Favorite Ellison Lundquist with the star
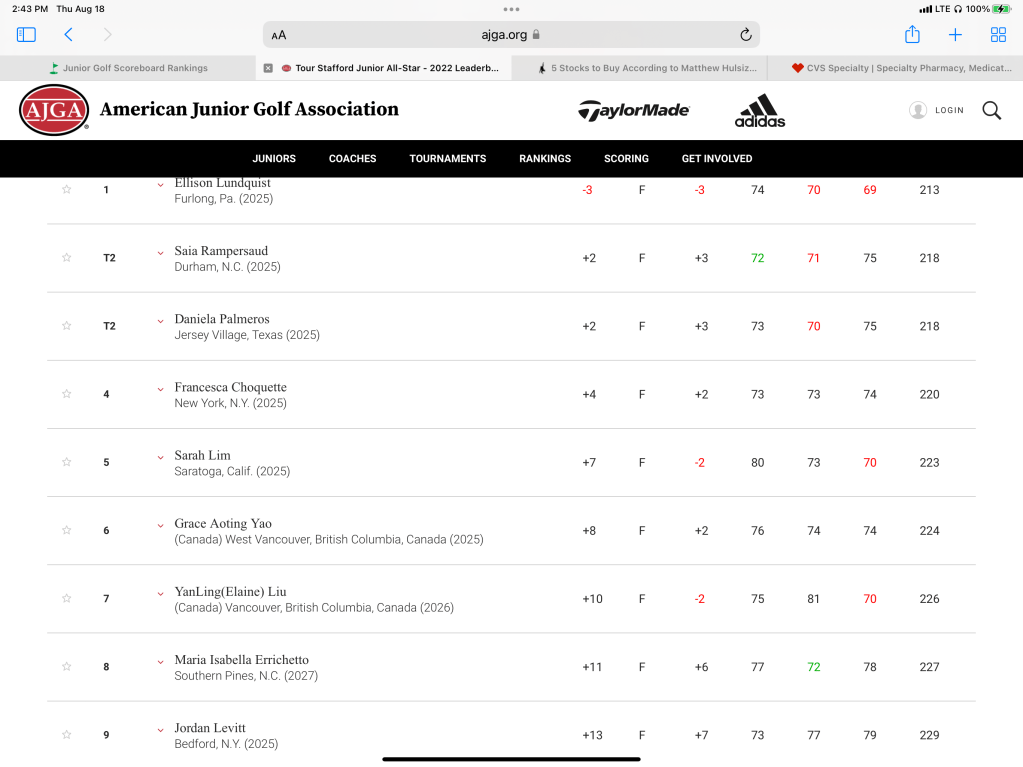This screenshot has height=767, width=1023. click(67, 190)
